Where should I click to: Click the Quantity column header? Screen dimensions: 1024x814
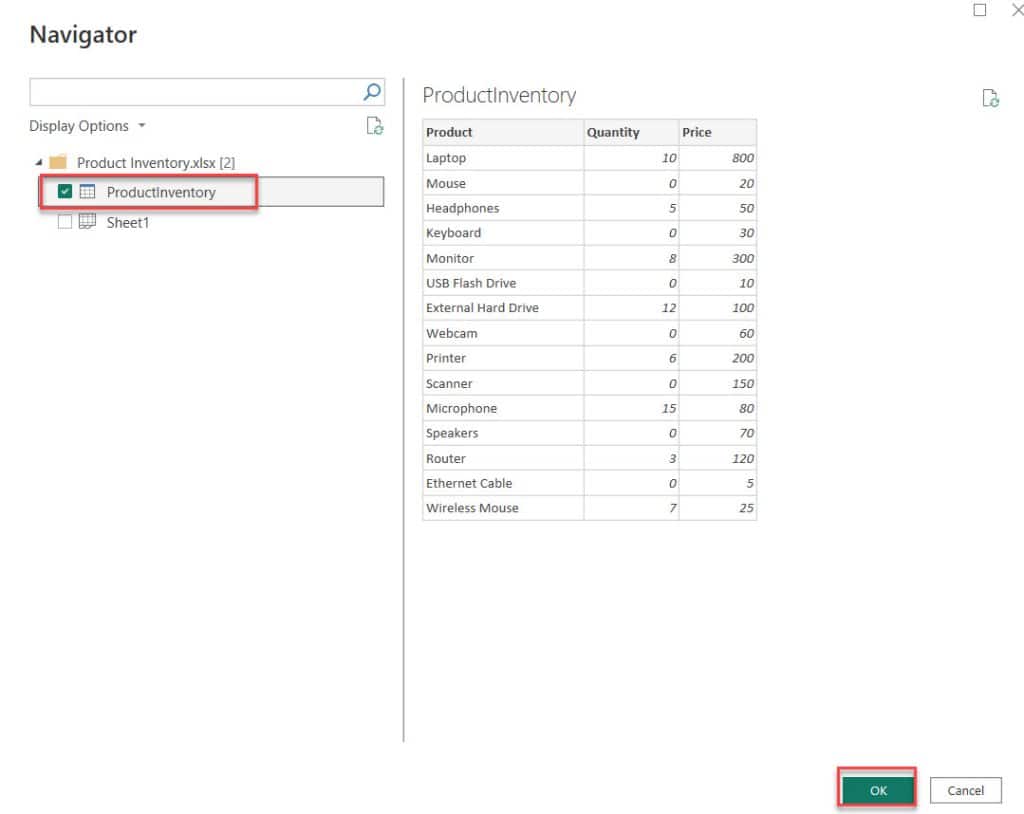point(631,132)
